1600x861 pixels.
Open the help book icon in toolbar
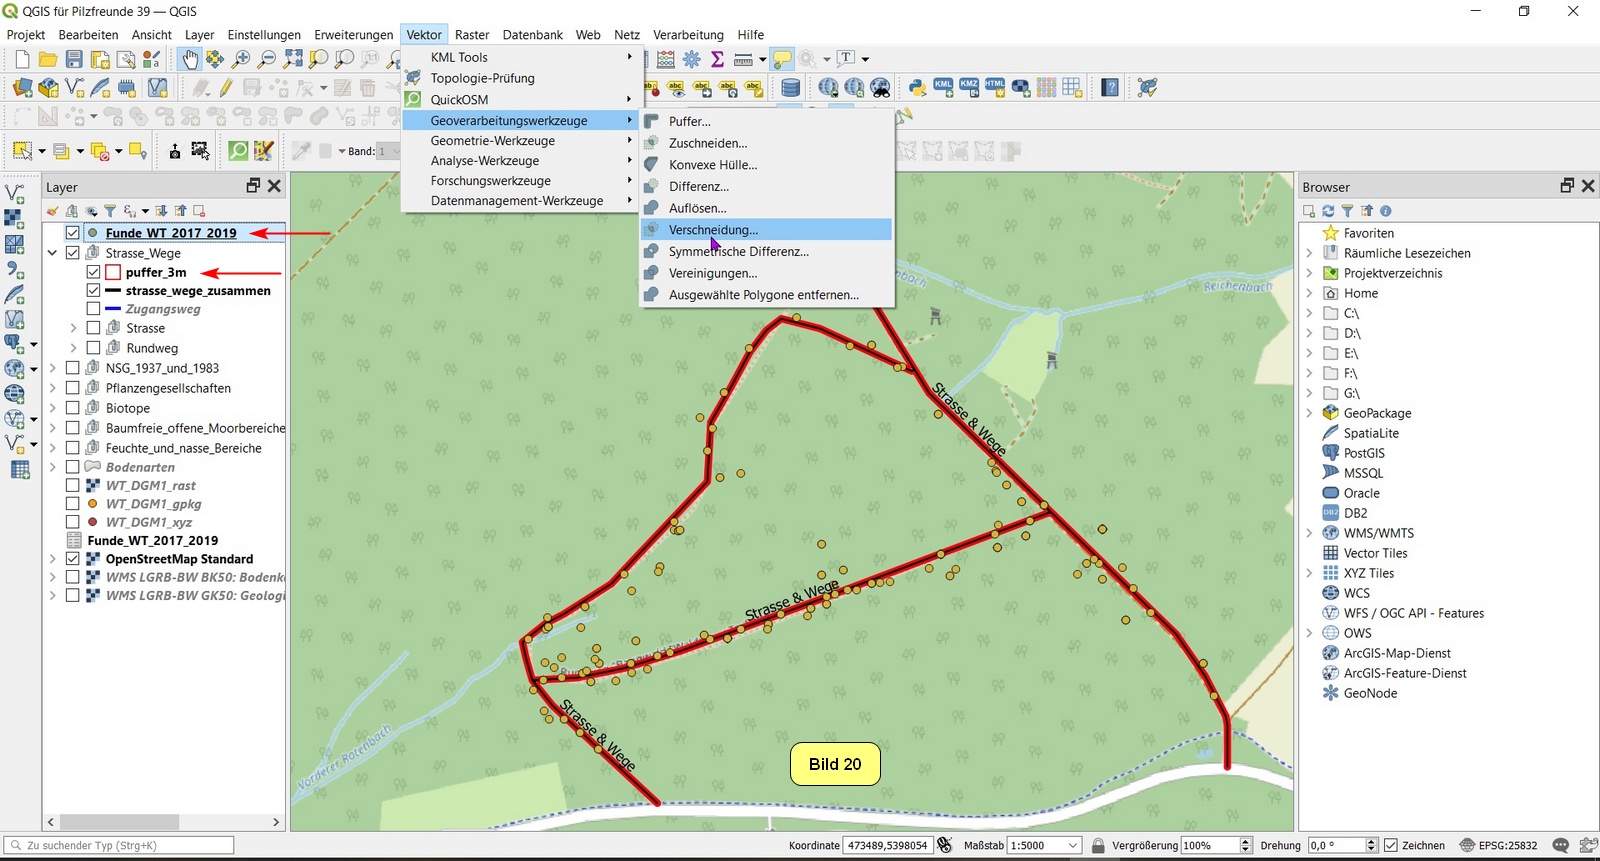coord(1110,88)
